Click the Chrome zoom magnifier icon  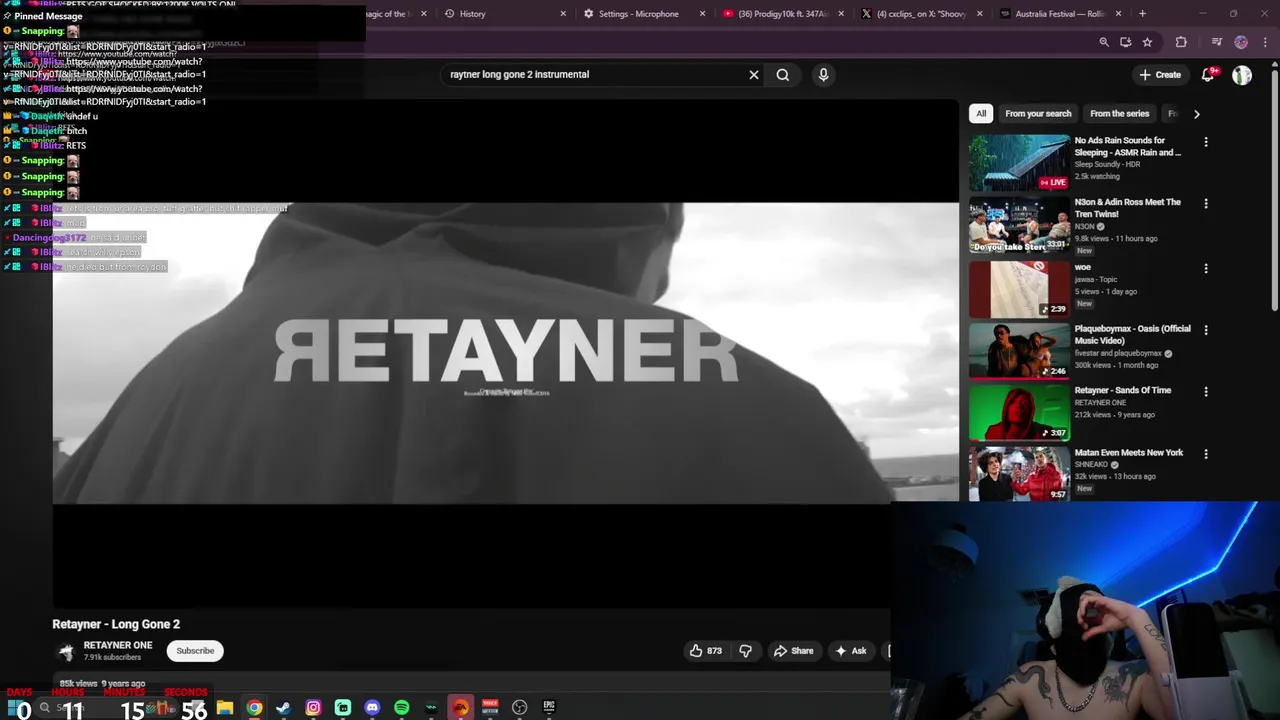pyautogui.click(x=1104, y=42)
